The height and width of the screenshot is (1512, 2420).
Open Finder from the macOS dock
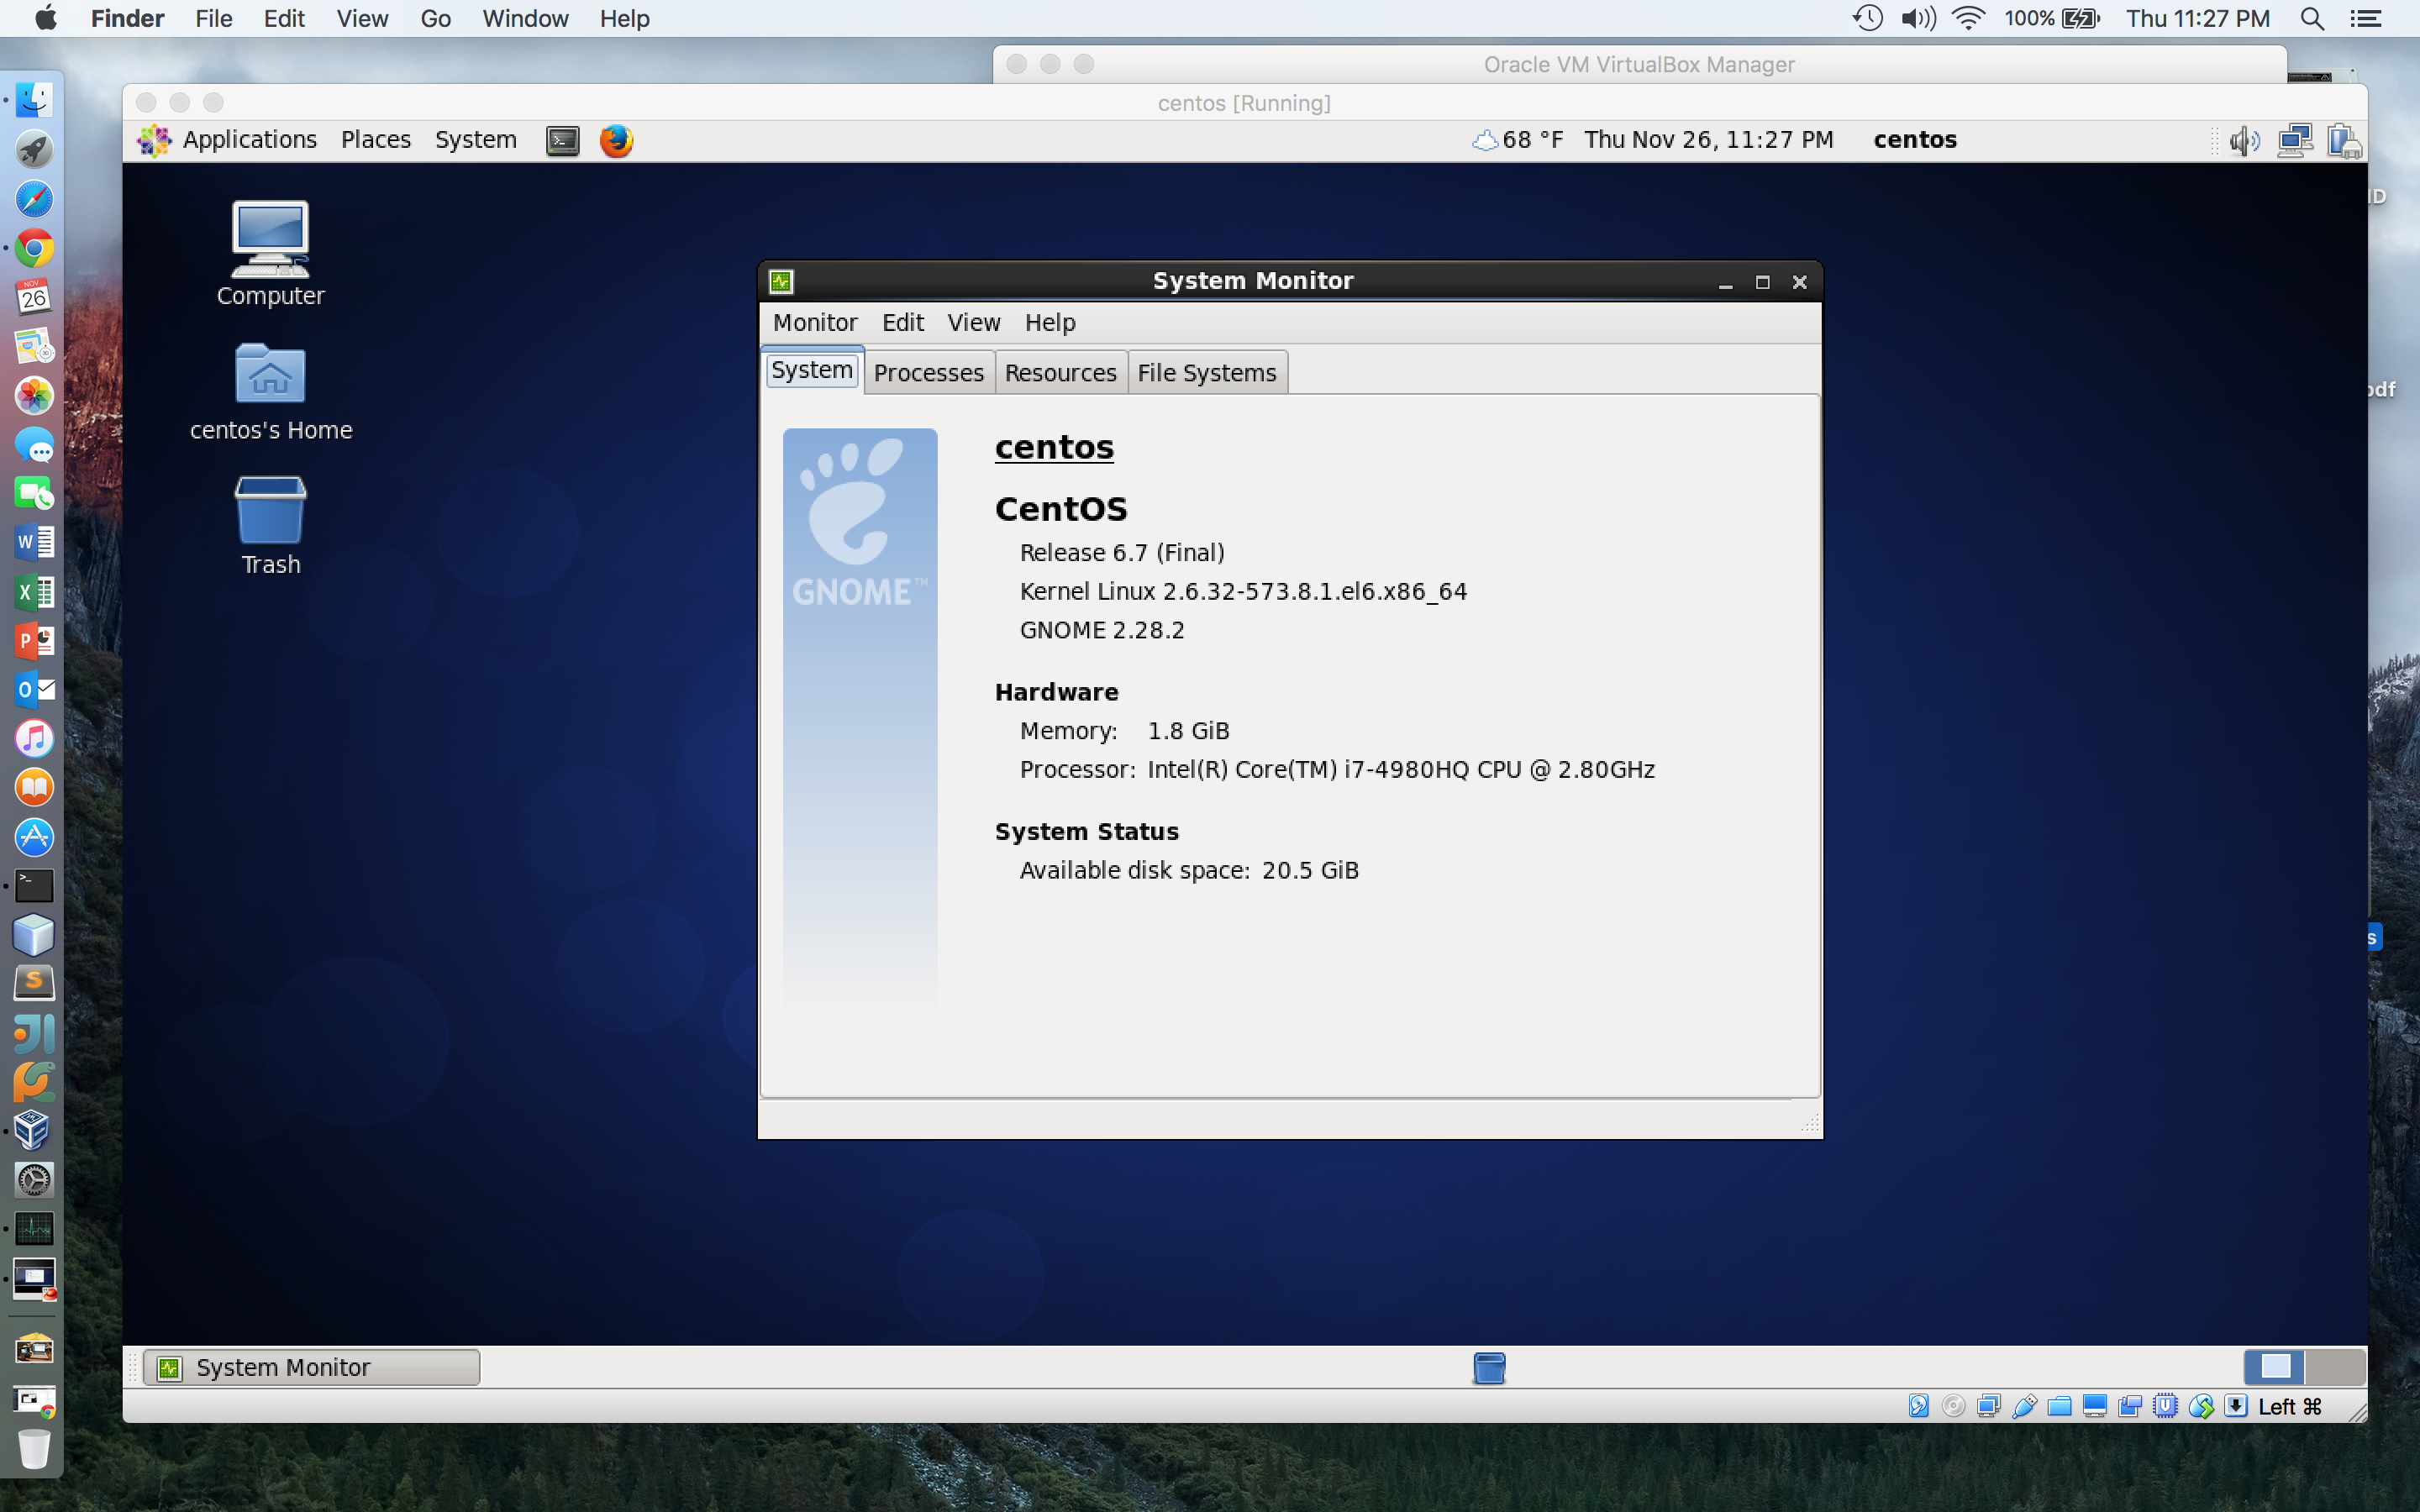coord(34,101)
